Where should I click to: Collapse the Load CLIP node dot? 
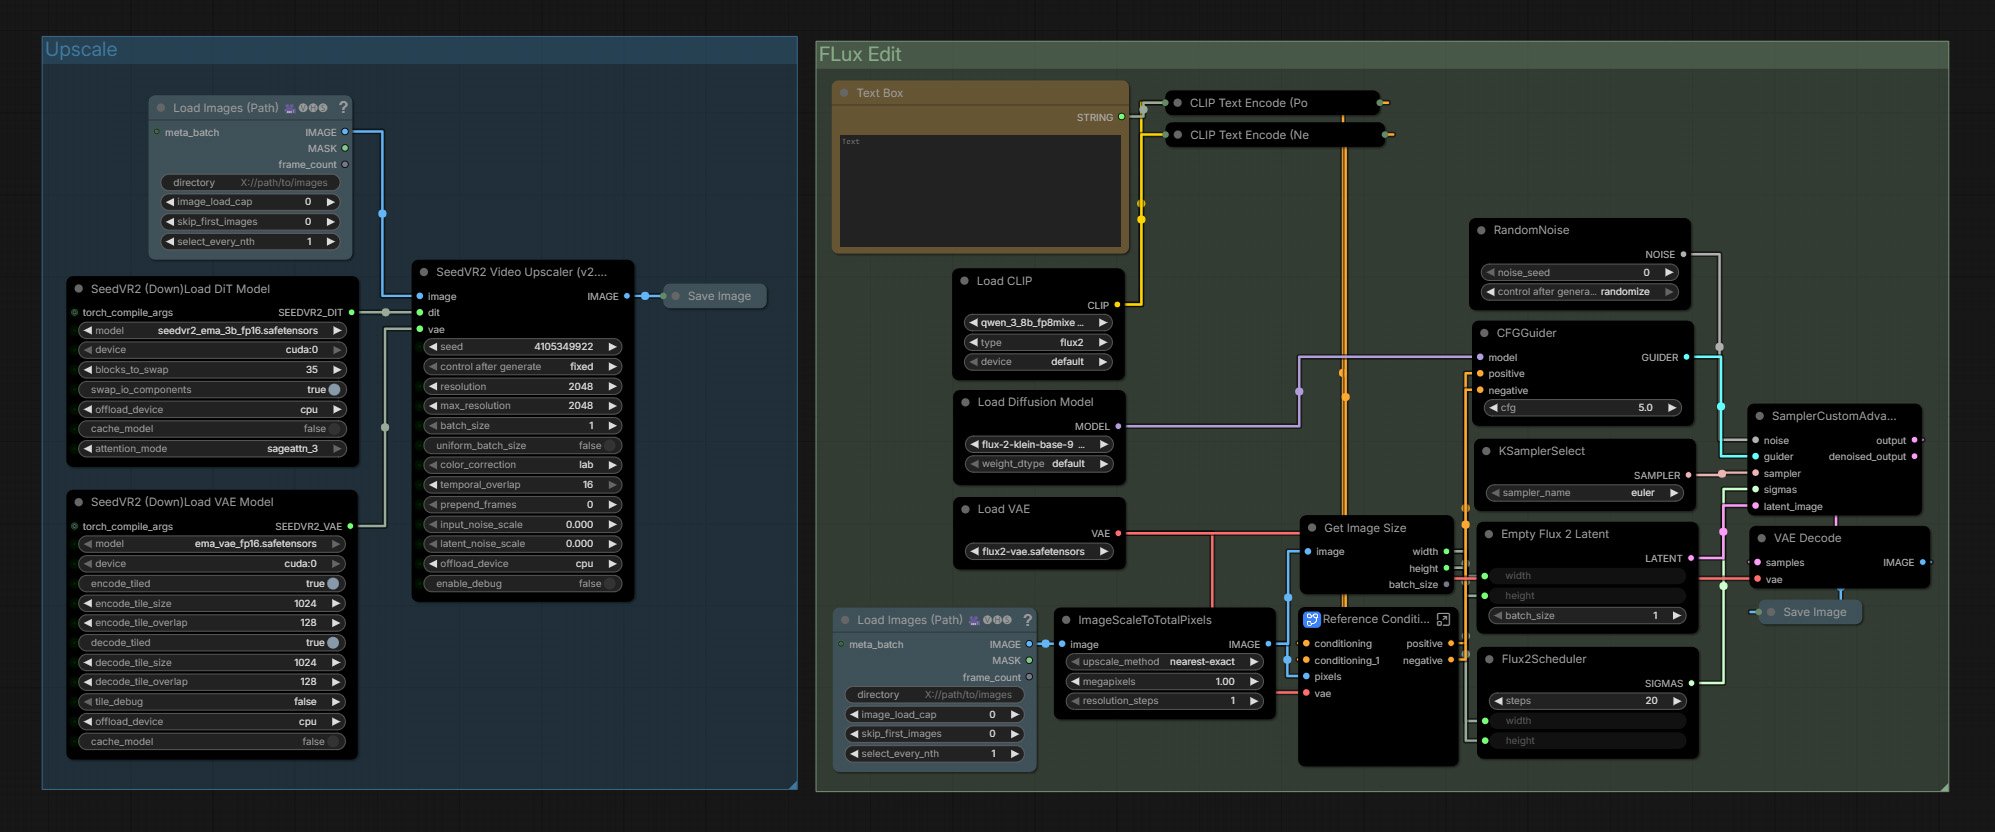point(965,281)
